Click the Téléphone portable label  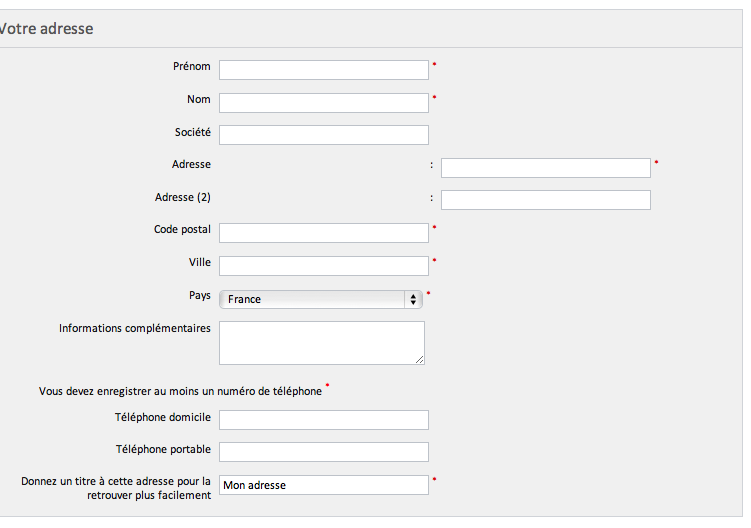(x=163, y=449)
